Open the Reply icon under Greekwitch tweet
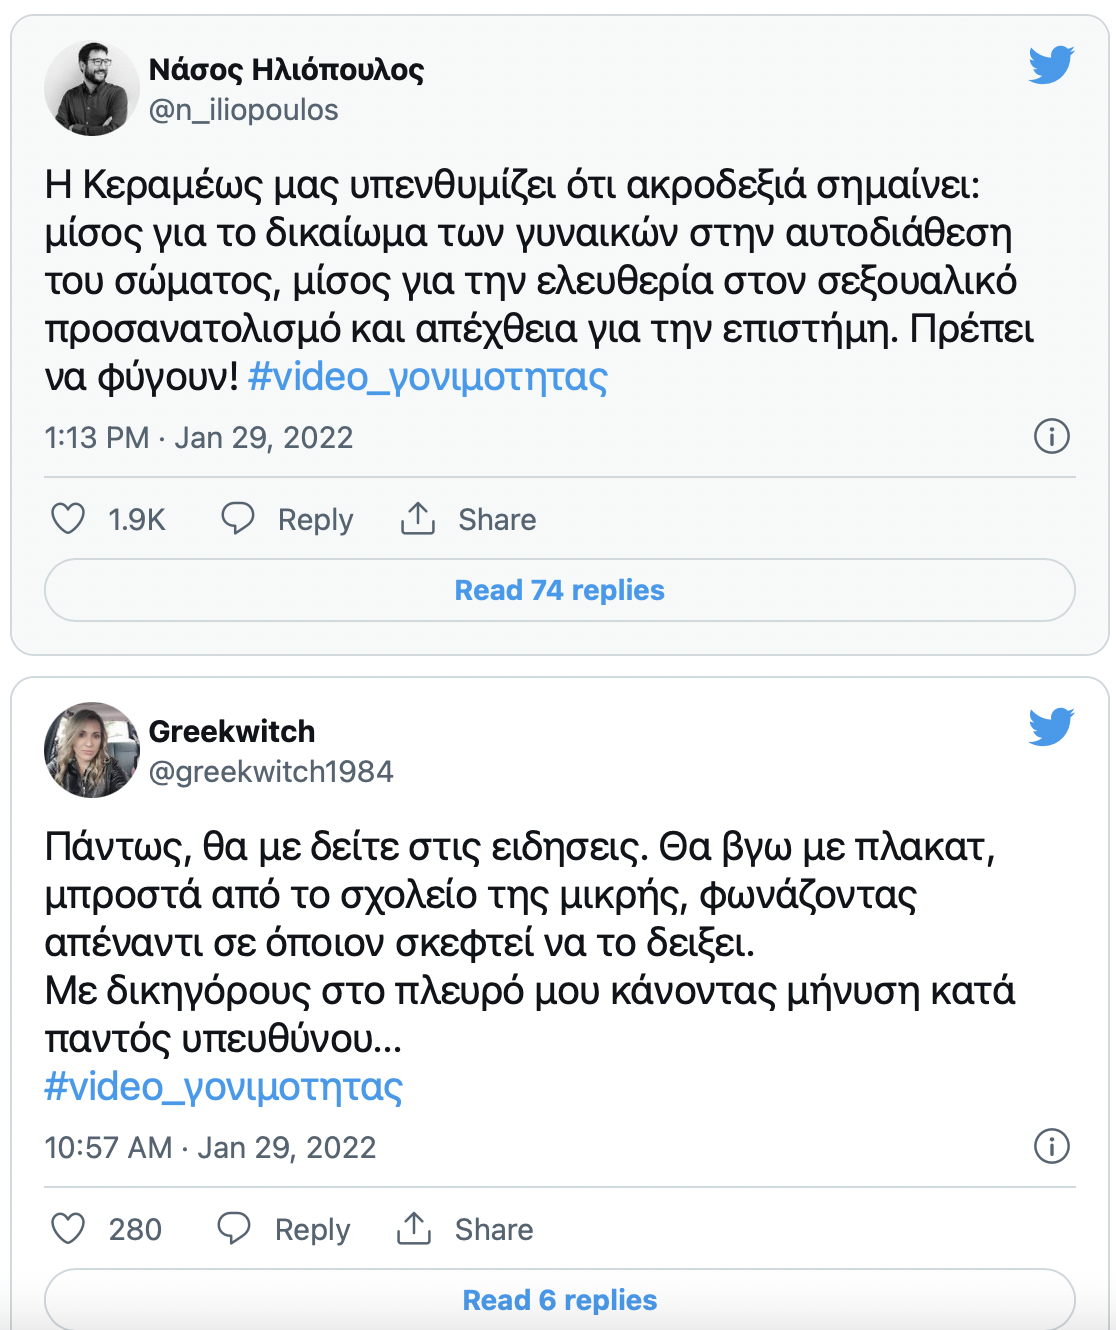This screenshot has width=1116, height=1330. 234,1229
